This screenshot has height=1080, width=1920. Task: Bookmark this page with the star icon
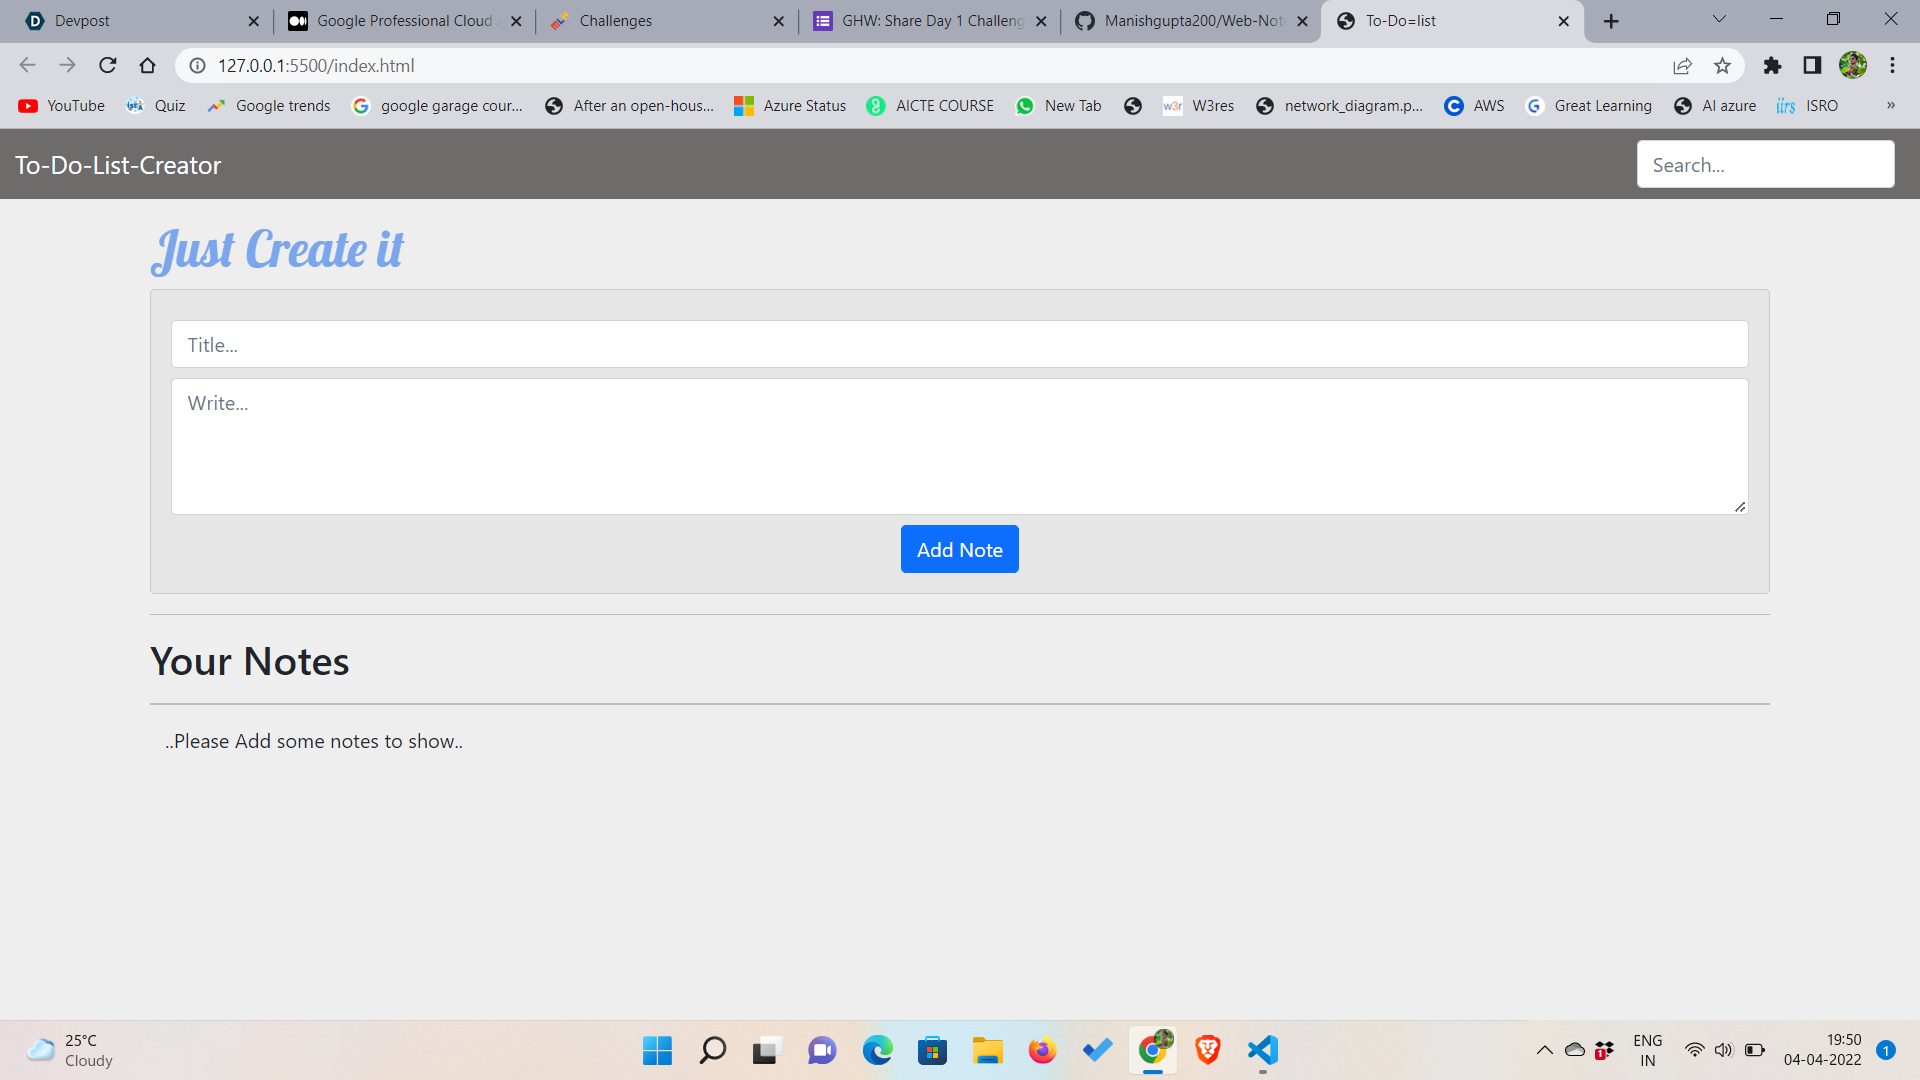coord(1722,65)
